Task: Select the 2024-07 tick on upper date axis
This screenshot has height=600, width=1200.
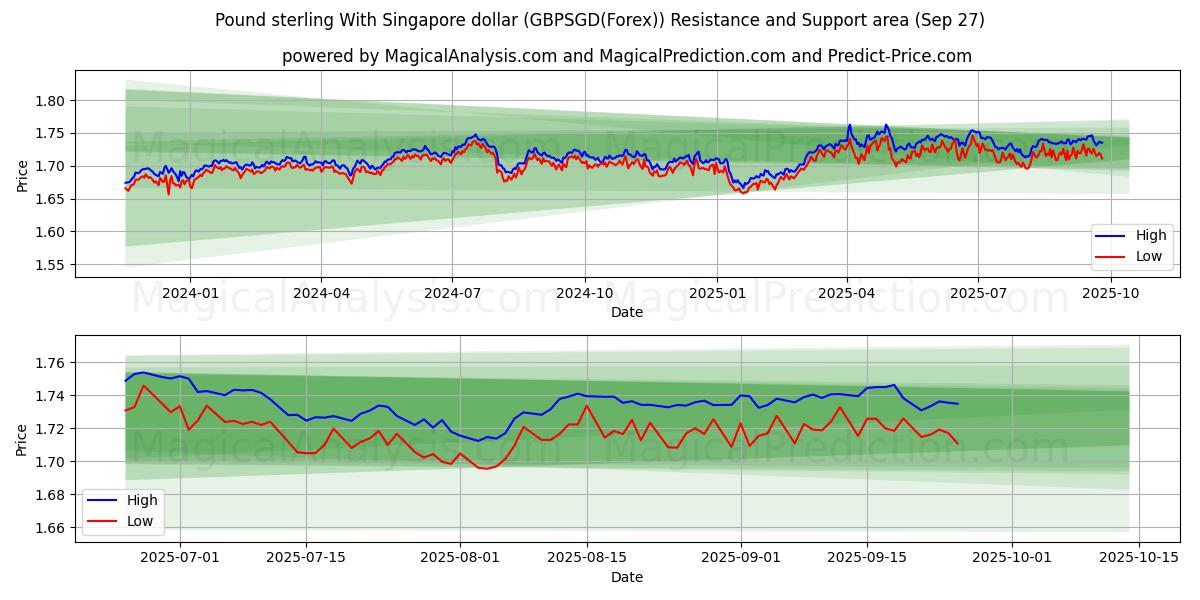Action: click(x=452, y=293)
